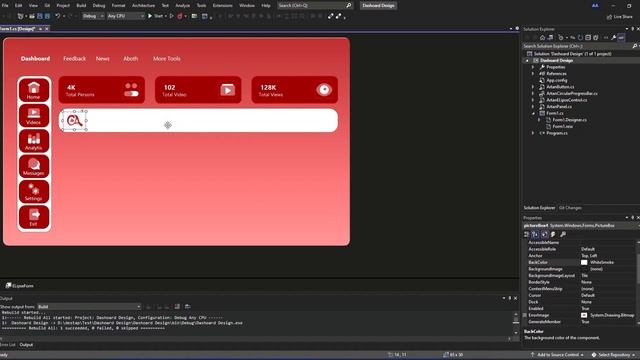Expand the Form1.Designer.cs node
The width and height of the screenshot is (640, 360).
(x=539, y=120)
